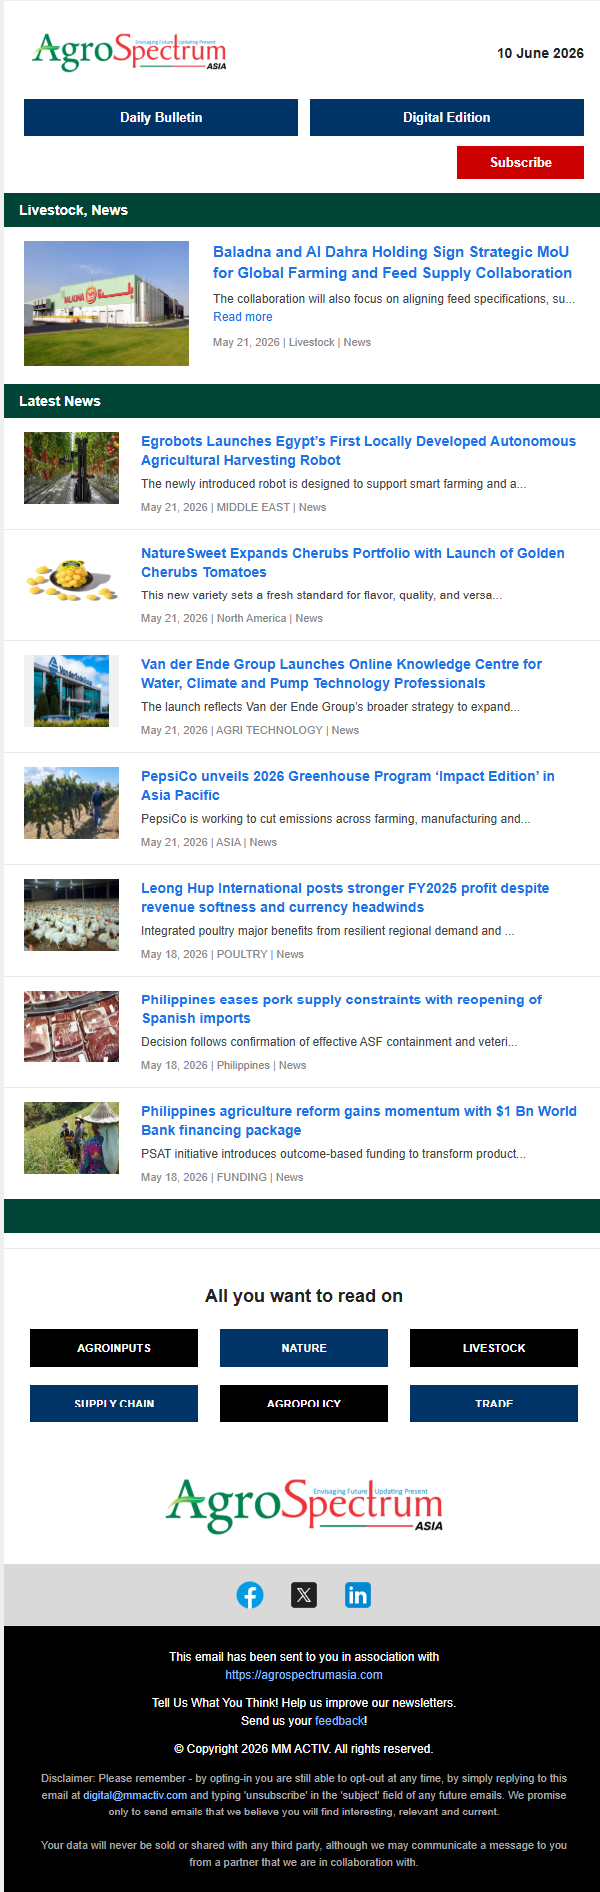Open Egrobots Autonomous Harvesting Robot headline
The width and height of the screenshot is (600, 1892).
(358, 450)
